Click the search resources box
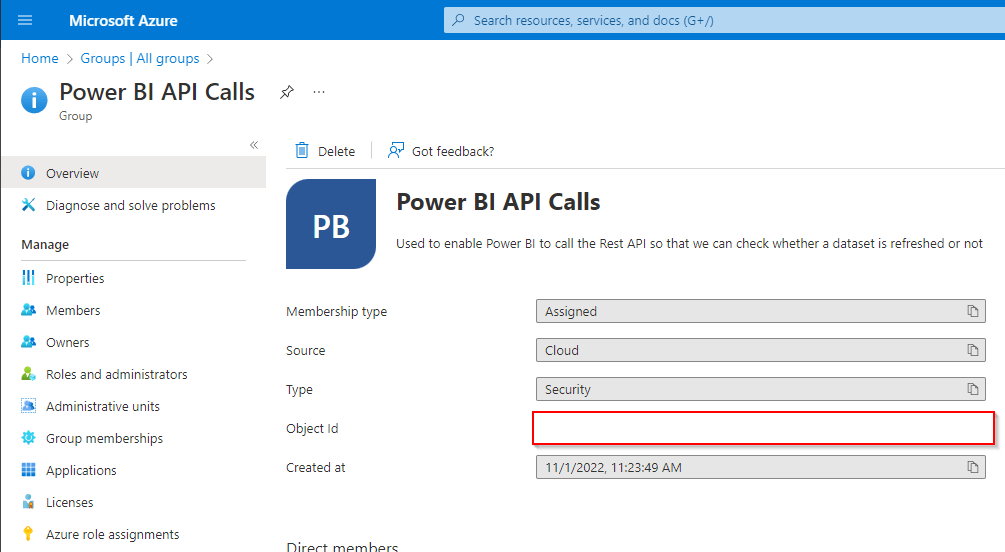The width and height of the screenshot is (1005, 552). (720, 20)
